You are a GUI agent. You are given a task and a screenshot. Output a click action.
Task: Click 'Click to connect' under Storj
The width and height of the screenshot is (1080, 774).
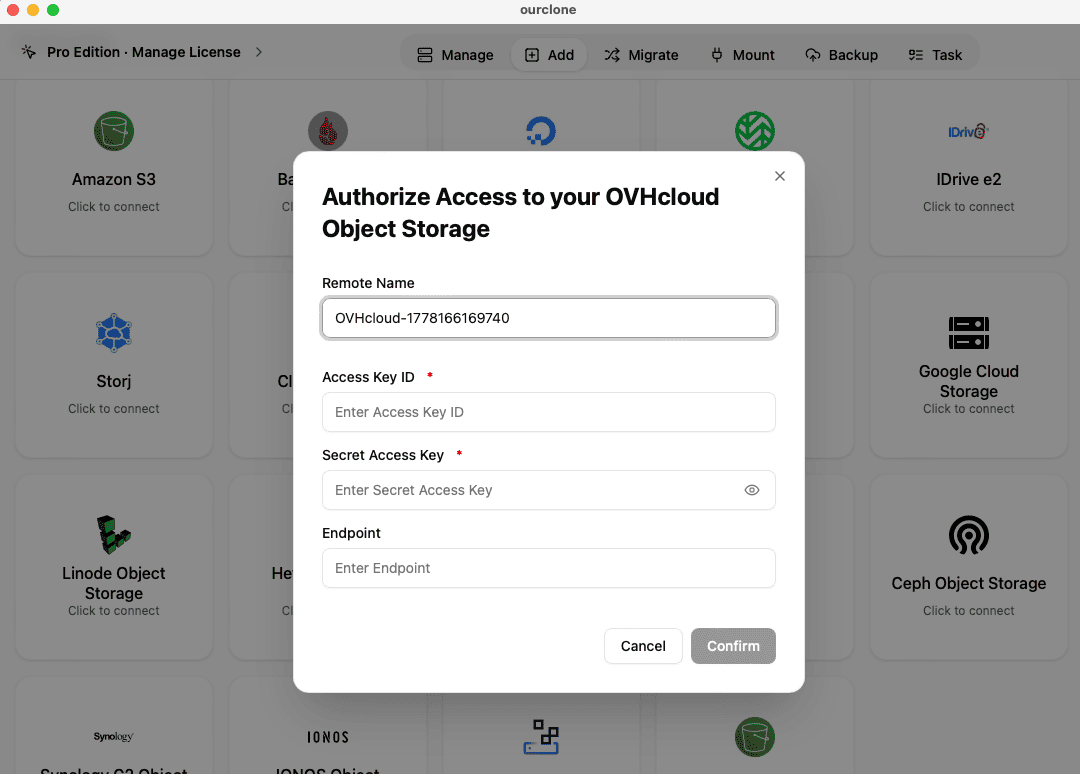[114, 409]
